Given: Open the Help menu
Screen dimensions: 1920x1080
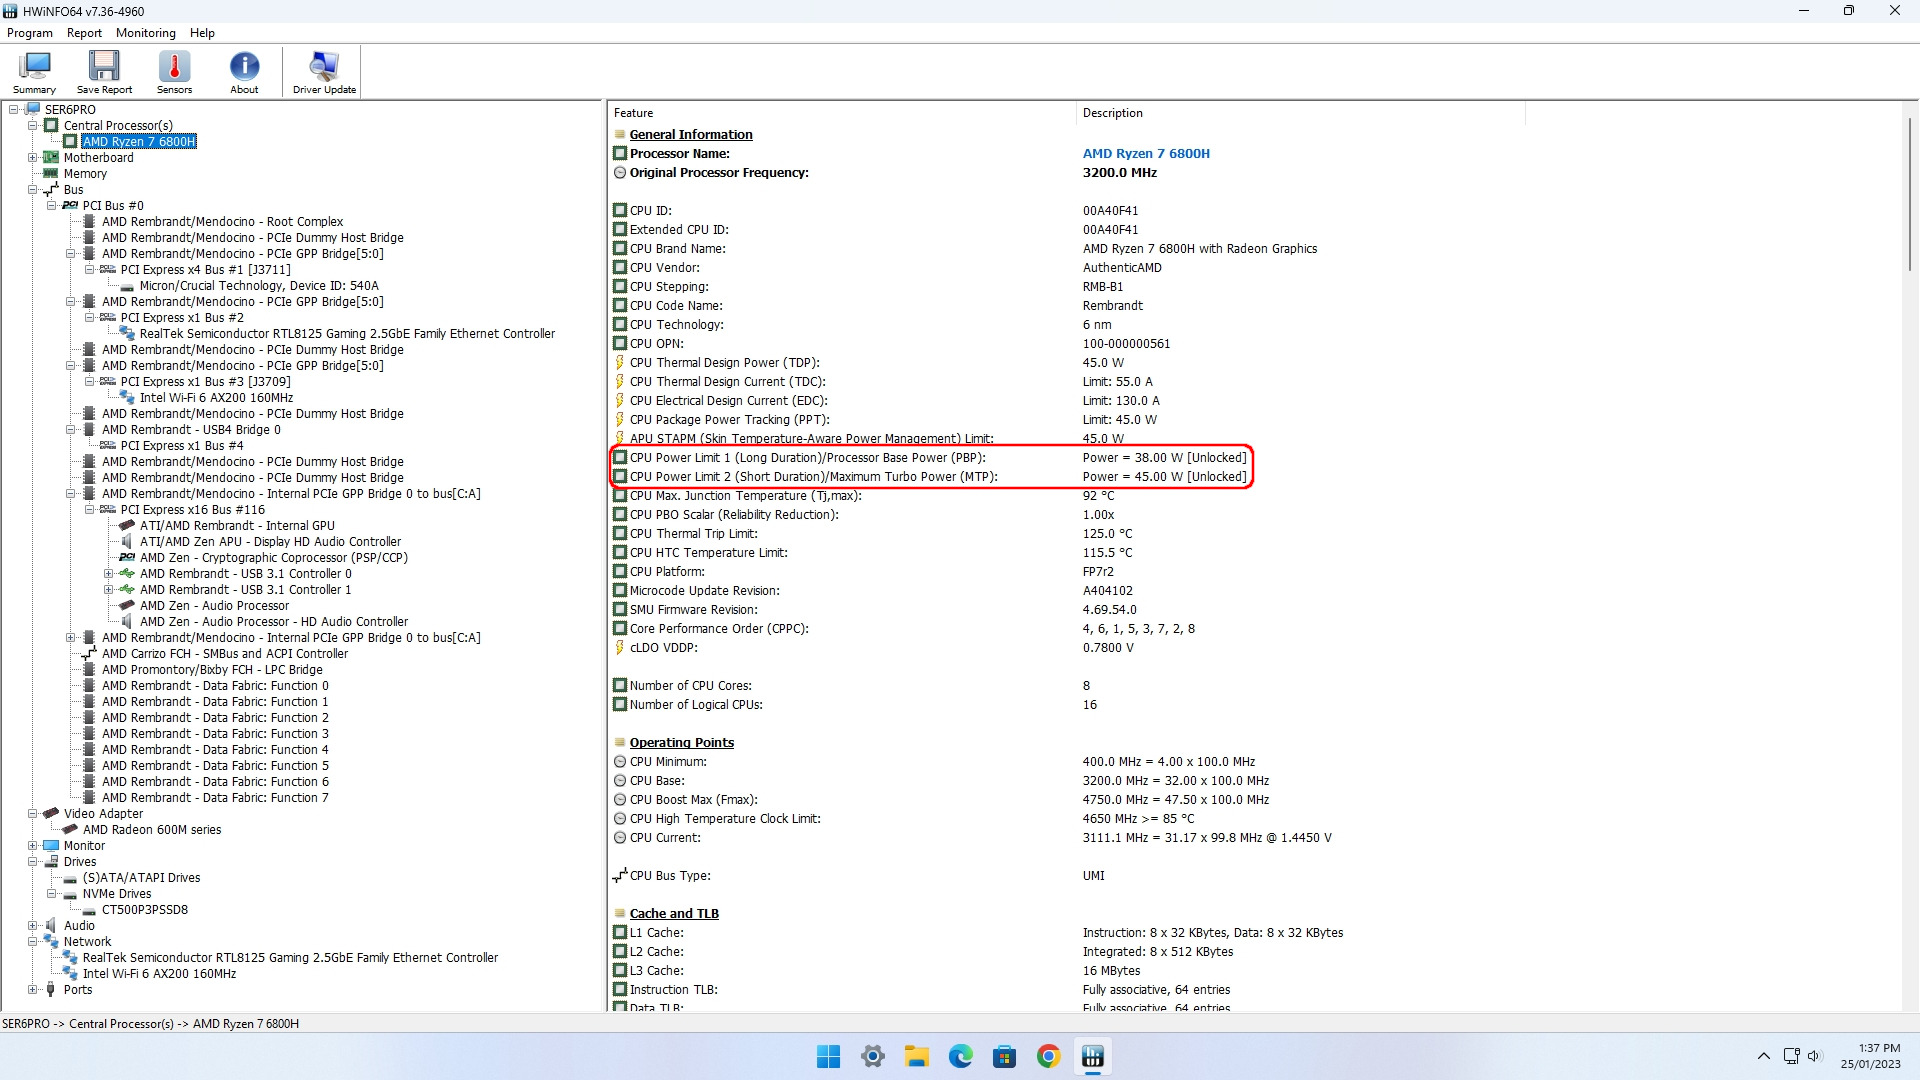Looking at the screenshot, I should pyautogui.click(x=202, y=33).
